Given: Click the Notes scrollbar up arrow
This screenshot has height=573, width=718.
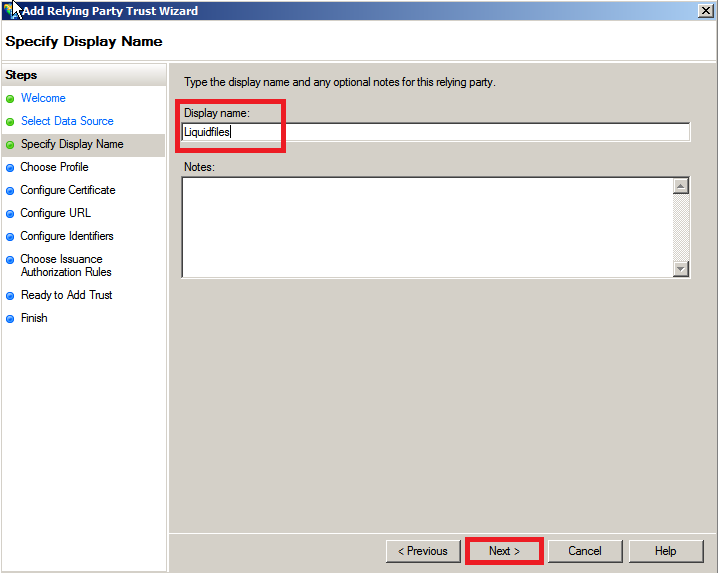Looking at the screenshot, I should 681,186.
